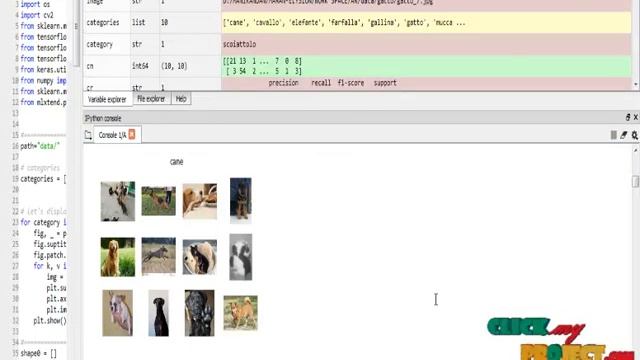Click the 'import cv2' code line

tap(37, 15)
